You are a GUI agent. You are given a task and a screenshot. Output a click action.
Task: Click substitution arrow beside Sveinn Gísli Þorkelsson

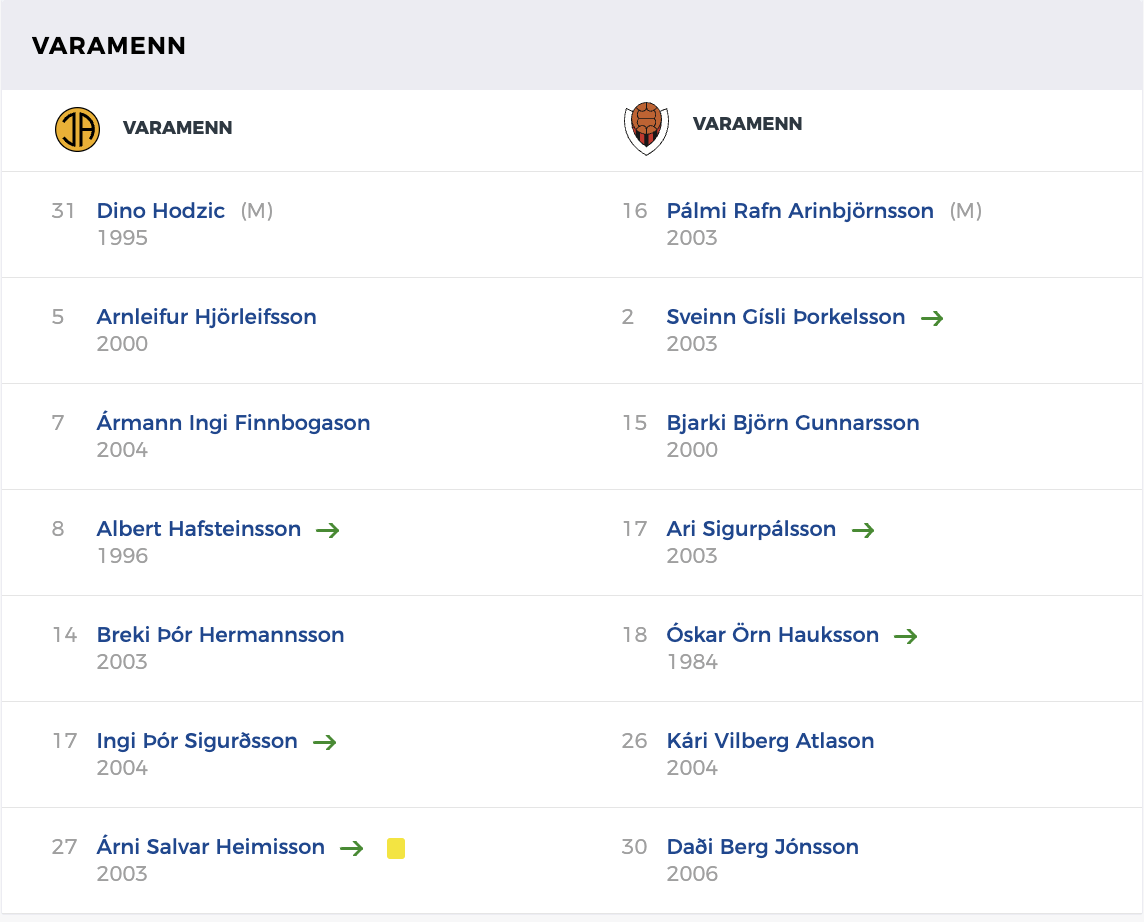[932, 318]
